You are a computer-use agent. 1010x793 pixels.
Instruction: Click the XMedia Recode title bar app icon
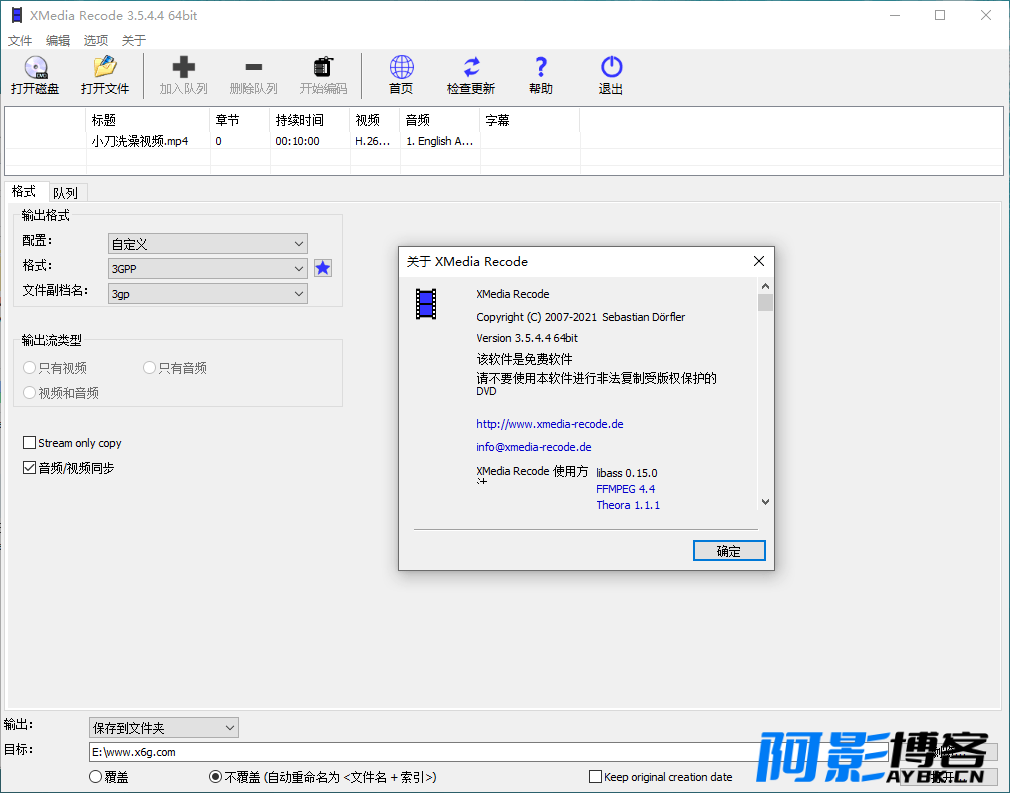pyautogui.click(x=16, y=15)
